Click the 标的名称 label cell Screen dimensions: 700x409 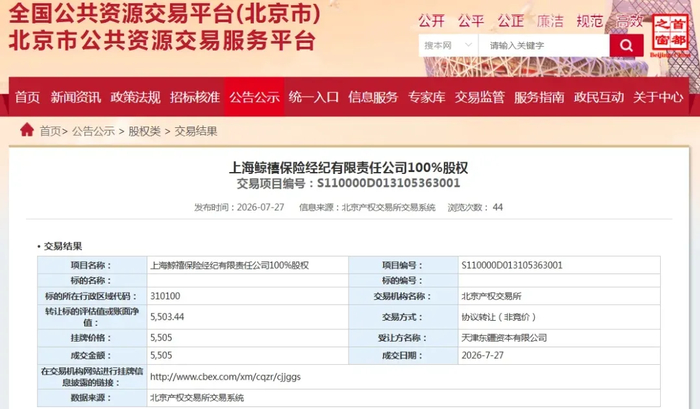coord(92,280)
